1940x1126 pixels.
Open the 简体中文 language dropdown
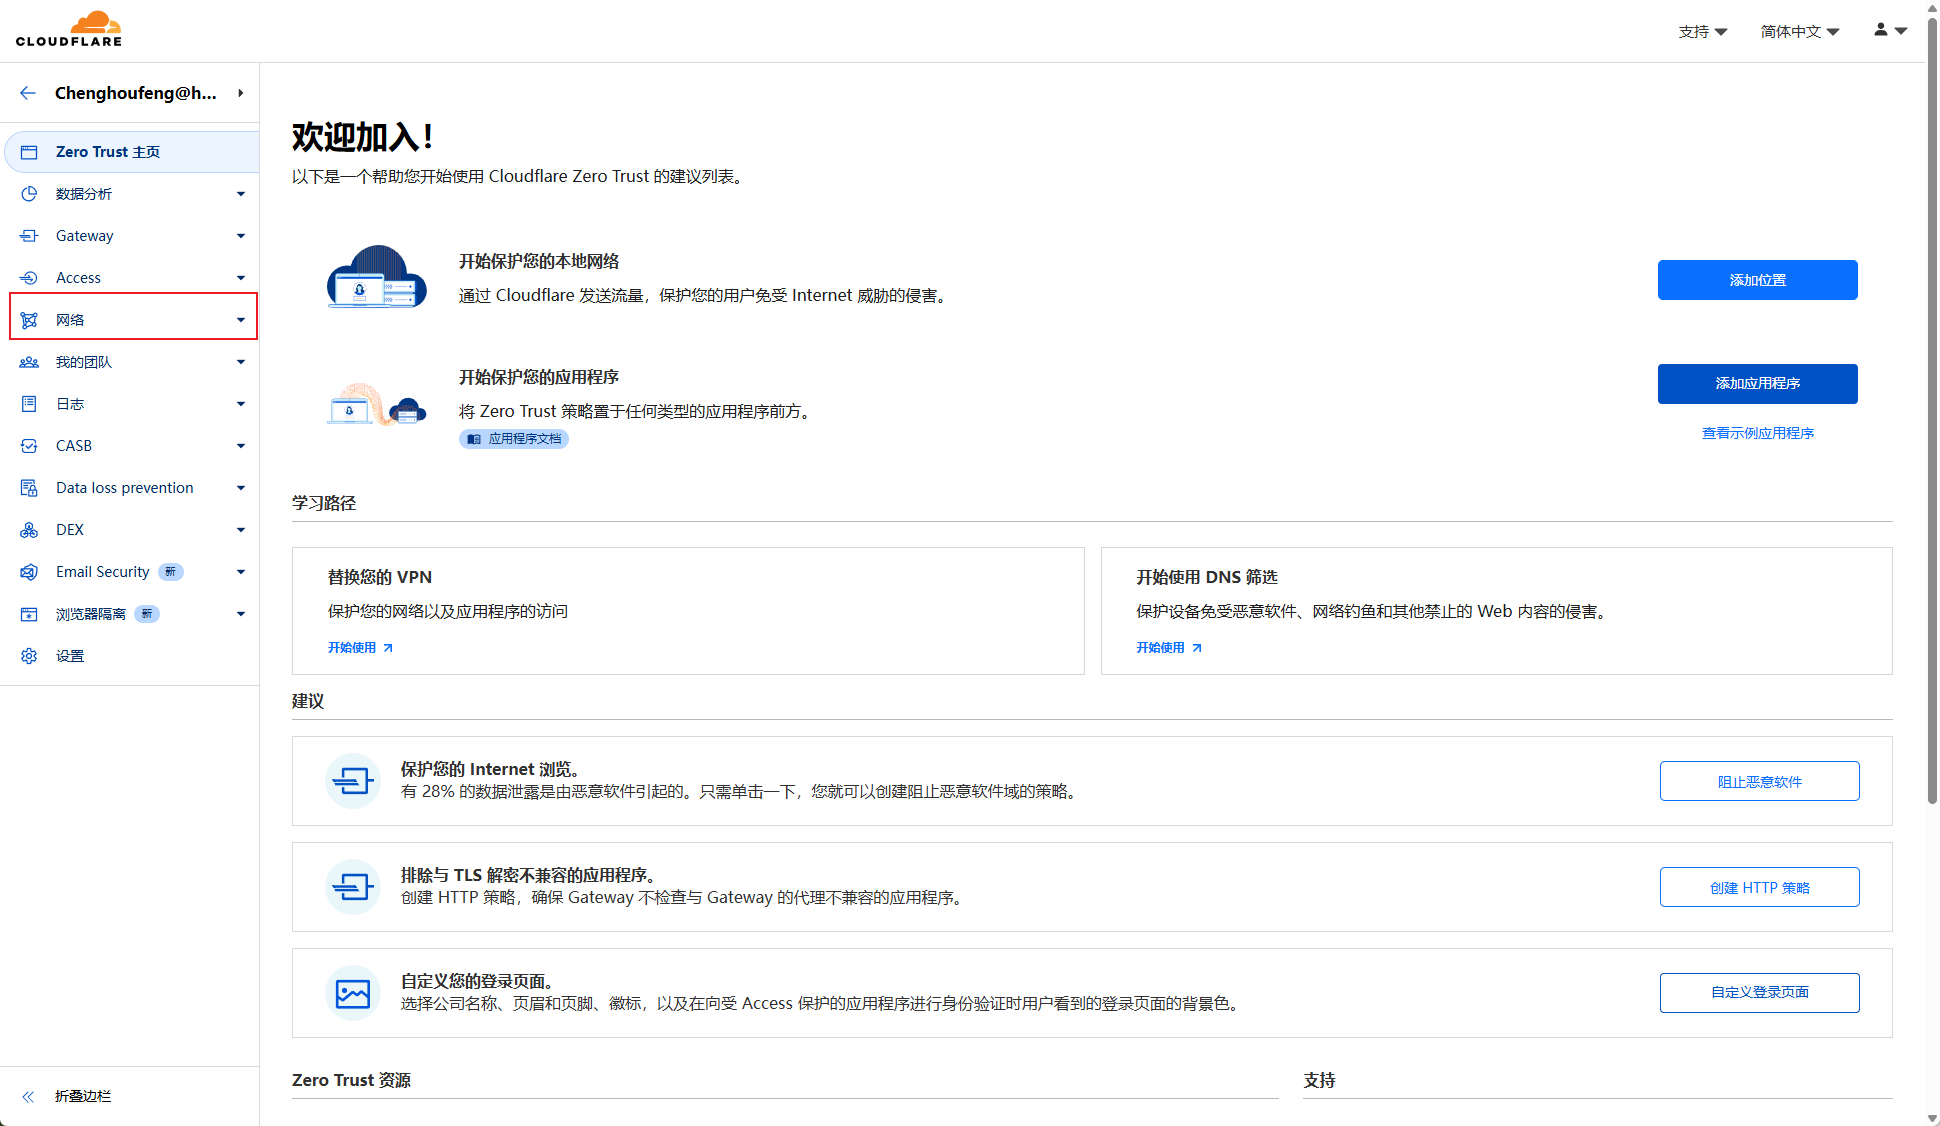(1799, 32)
